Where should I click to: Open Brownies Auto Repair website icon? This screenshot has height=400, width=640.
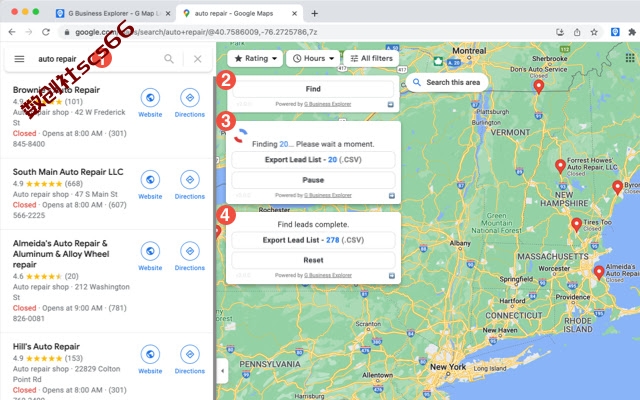(x=150, y=98)
